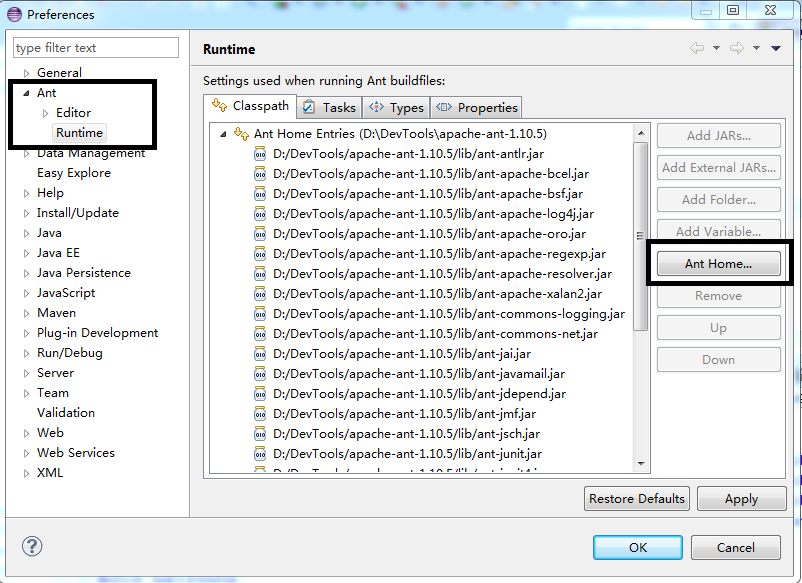Click the type filter text field
802x583 pixels.
(96, 48)
